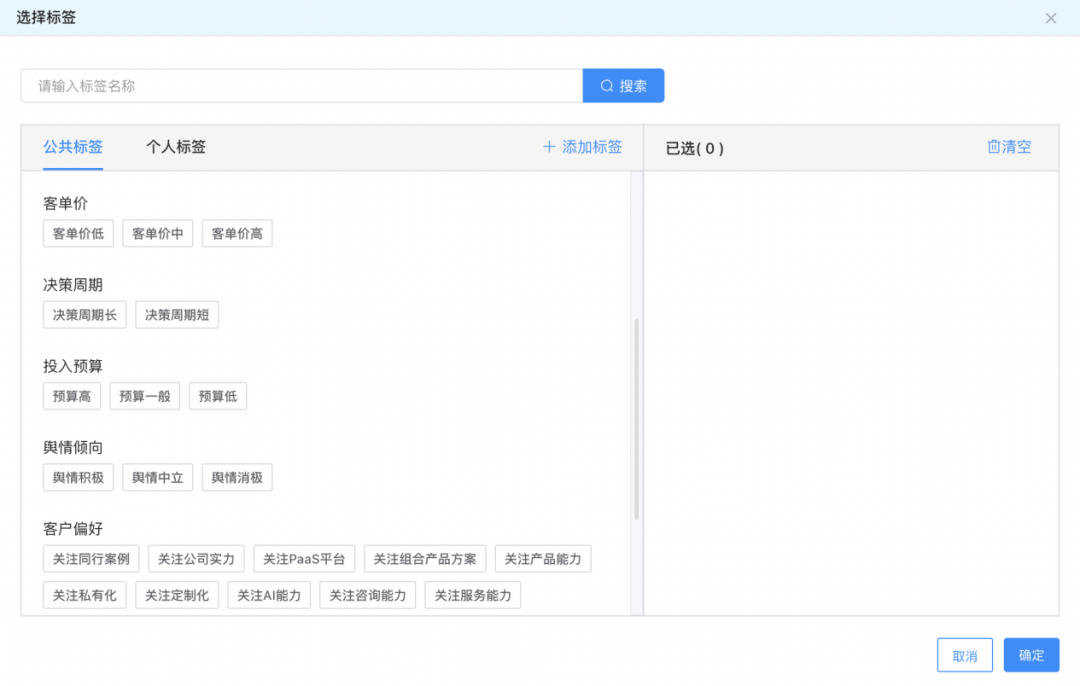Switch to the 个人标签 tab
Image resolution: width=1080 pixels, height=686 pixels.
174,146
